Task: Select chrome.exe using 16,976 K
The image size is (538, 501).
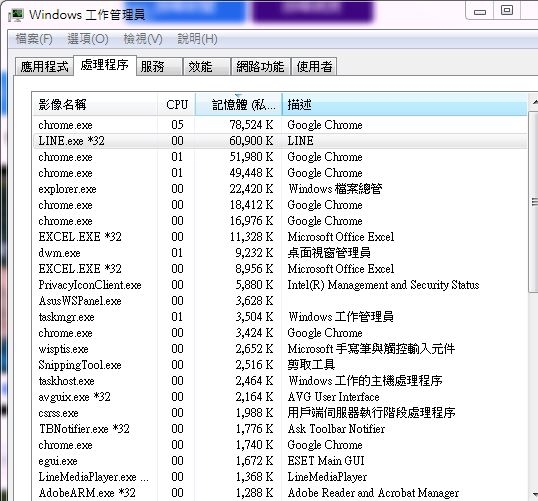Action: 280,221
